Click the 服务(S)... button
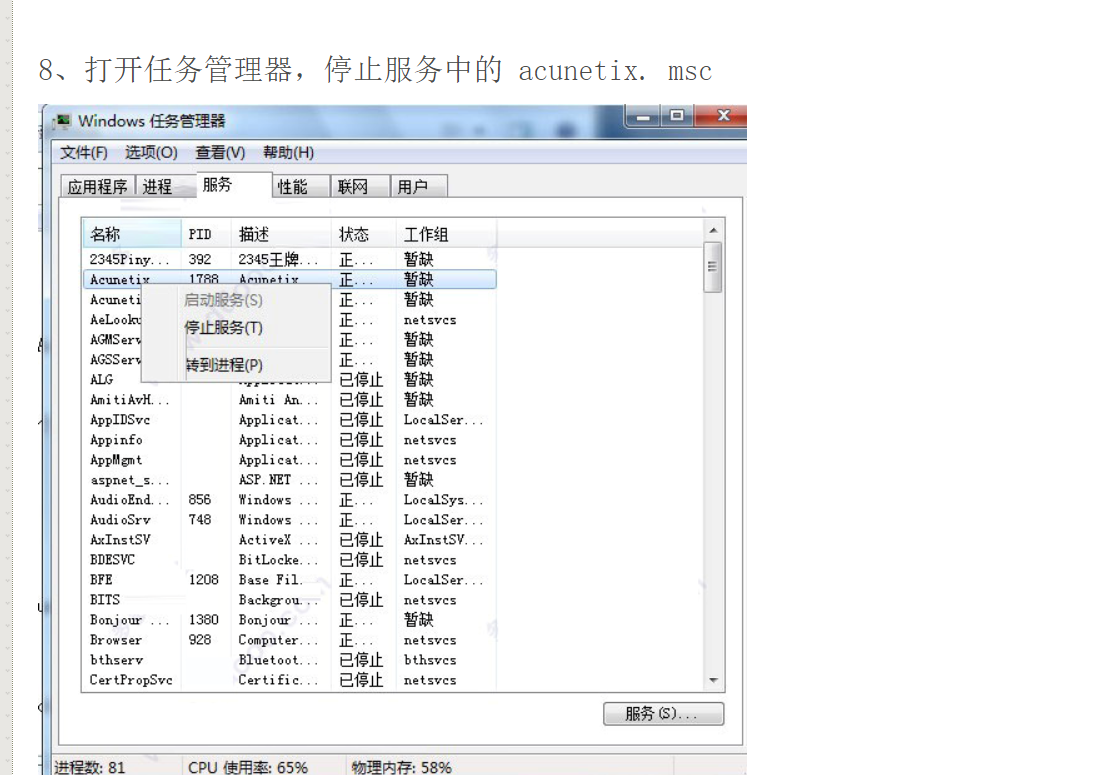 pos(663,713)
